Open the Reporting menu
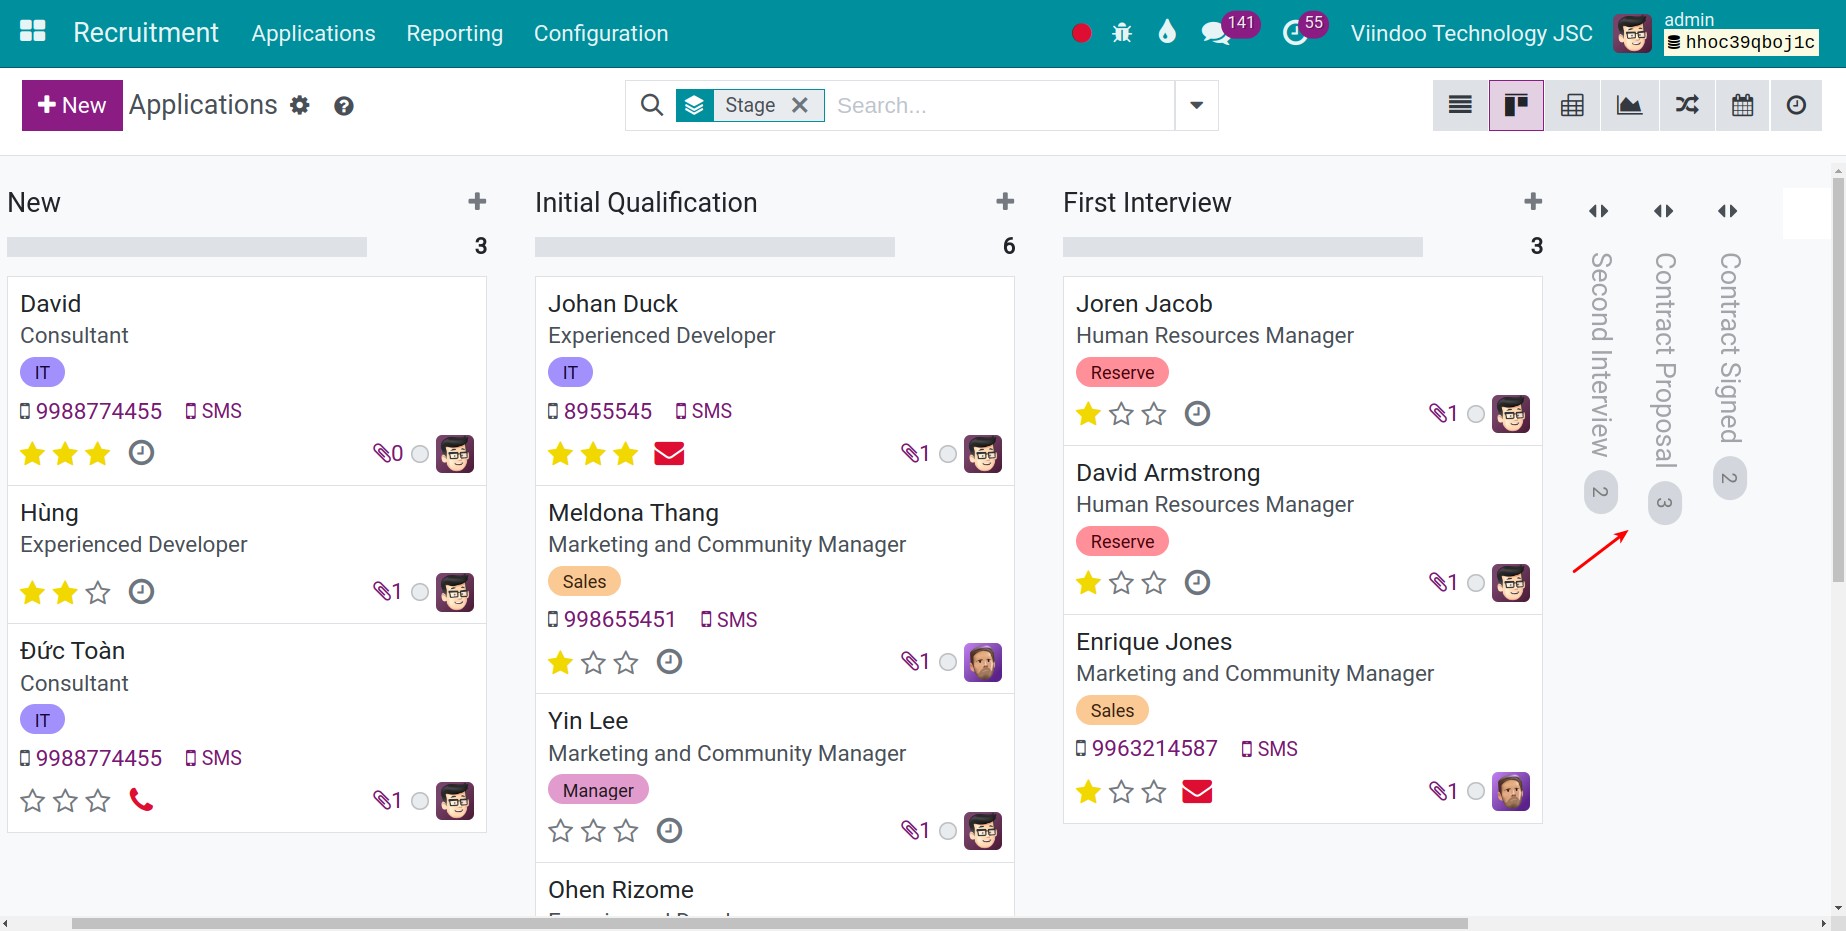 coord(454,33)
